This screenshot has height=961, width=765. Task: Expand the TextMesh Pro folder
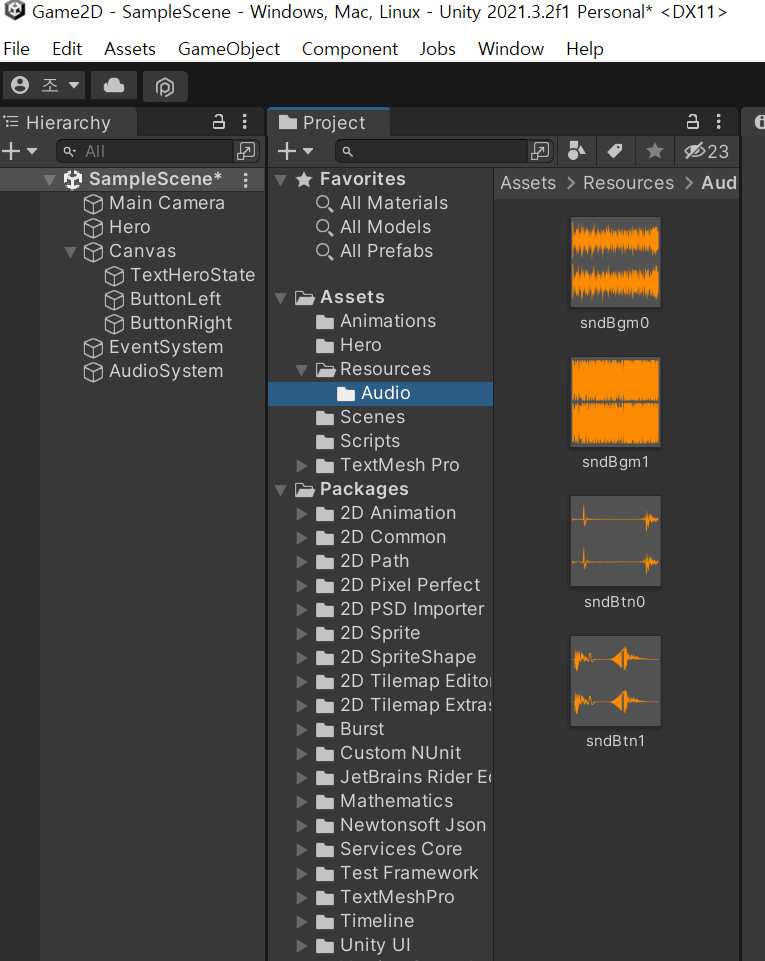[x=301, y=466]
